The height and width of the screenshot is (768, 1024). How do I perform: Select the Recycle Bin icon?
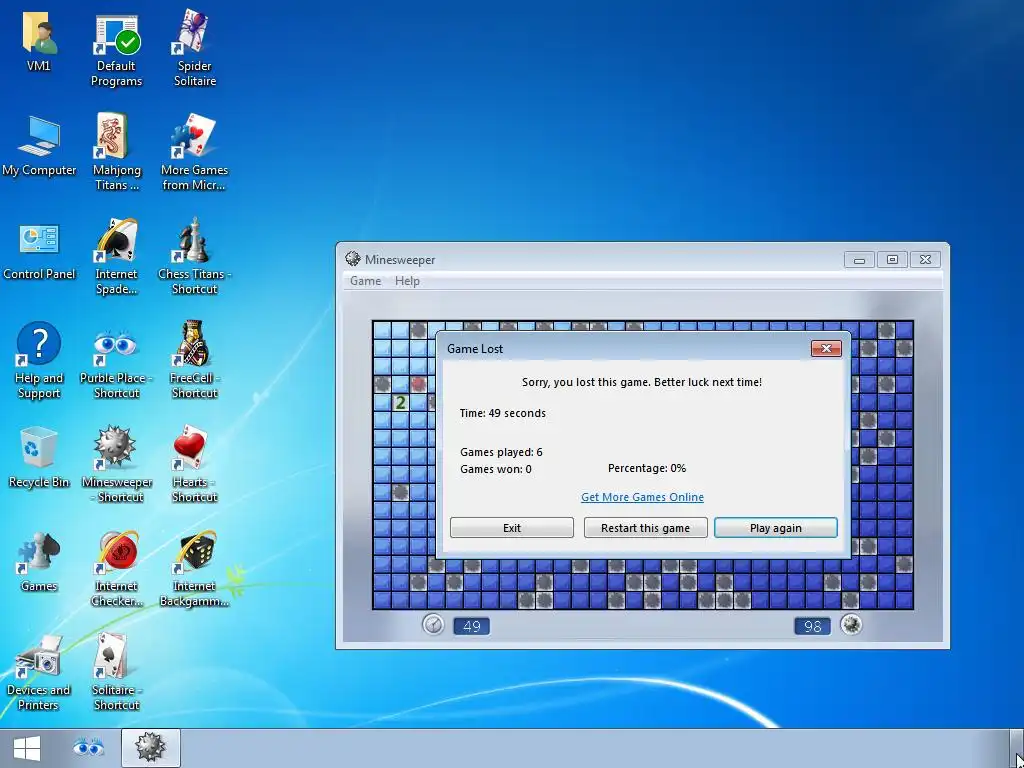(39, 457)
